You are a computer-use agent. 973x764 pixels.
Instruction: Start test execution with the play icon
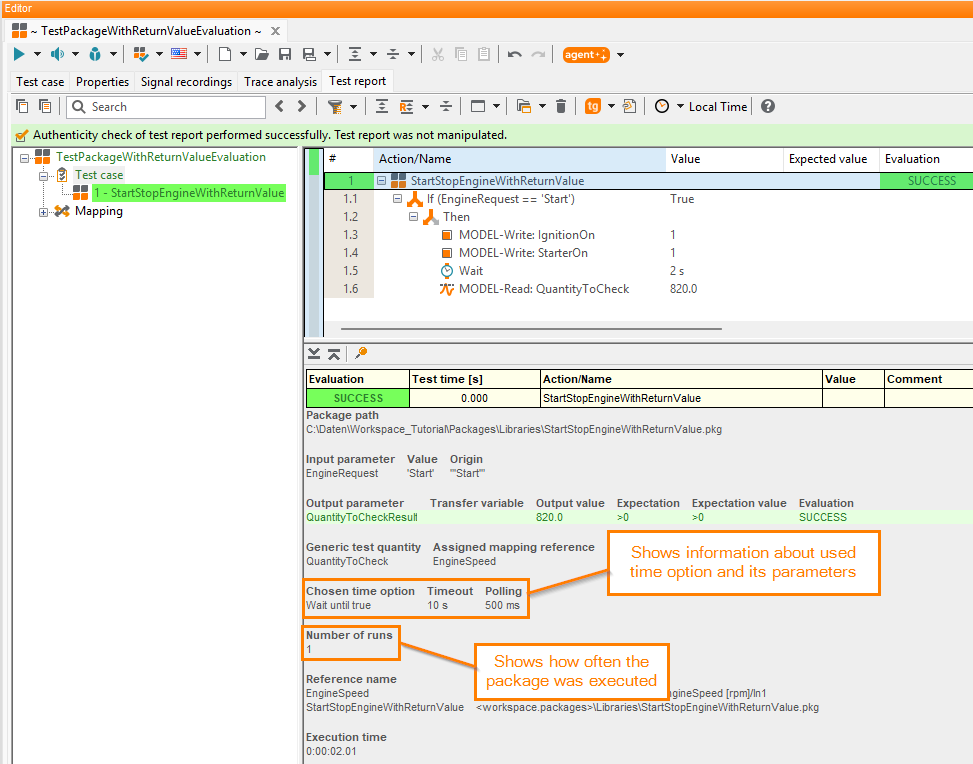pyautogui.click(x=19, y=55)
